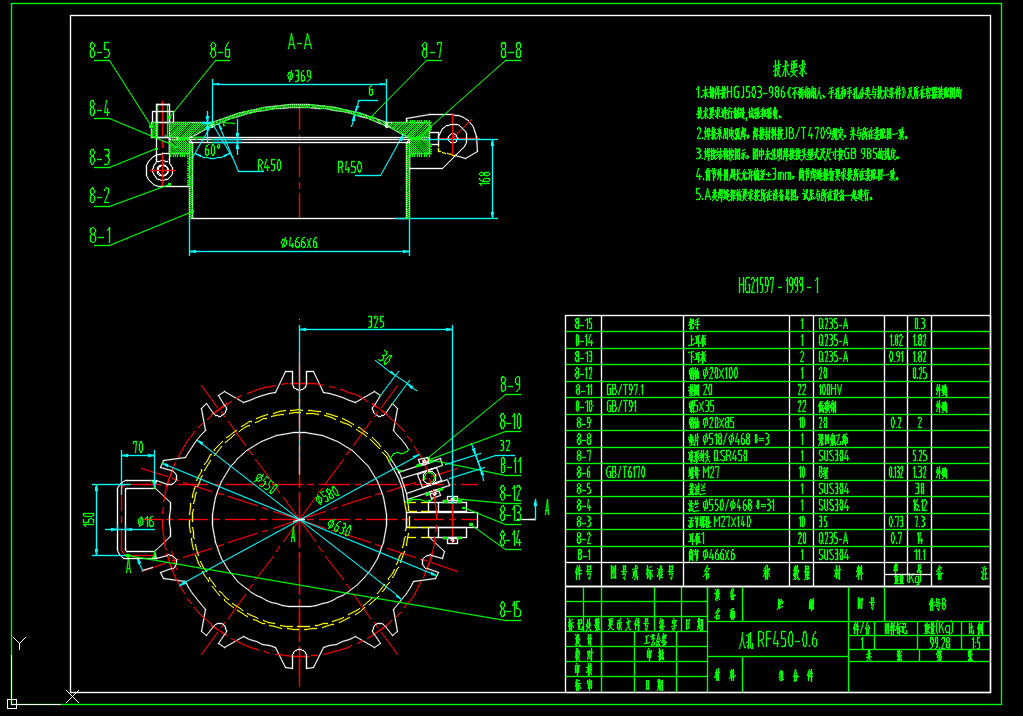Click the φ630 diameter dimension text
Viewport: 1023px width, 716px height.
(339, 527)
